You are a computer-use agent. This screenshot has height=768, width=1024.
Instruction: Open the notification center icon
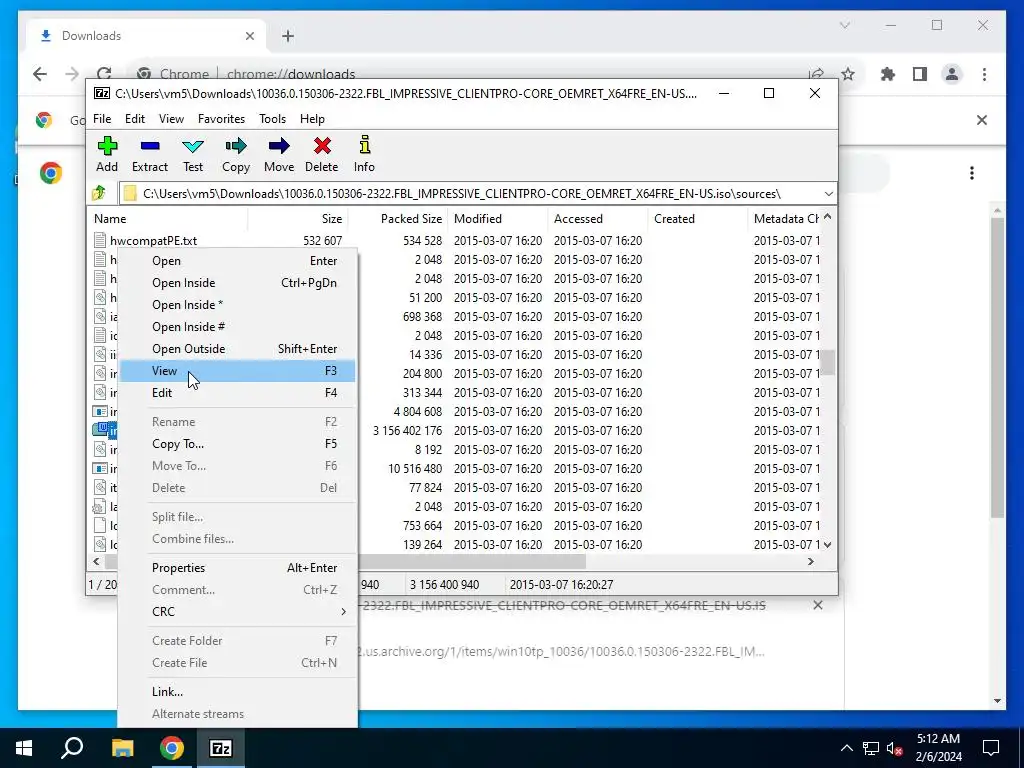click(x=991, y=748)
